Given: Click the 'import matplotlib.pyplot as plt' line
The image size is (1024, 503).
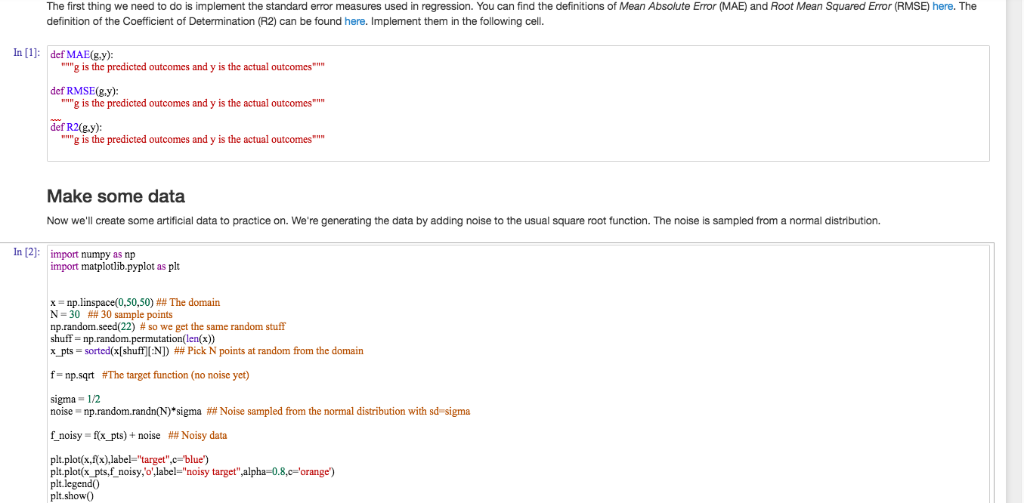Looking at the screenshot, I should [x=114, y=267].
